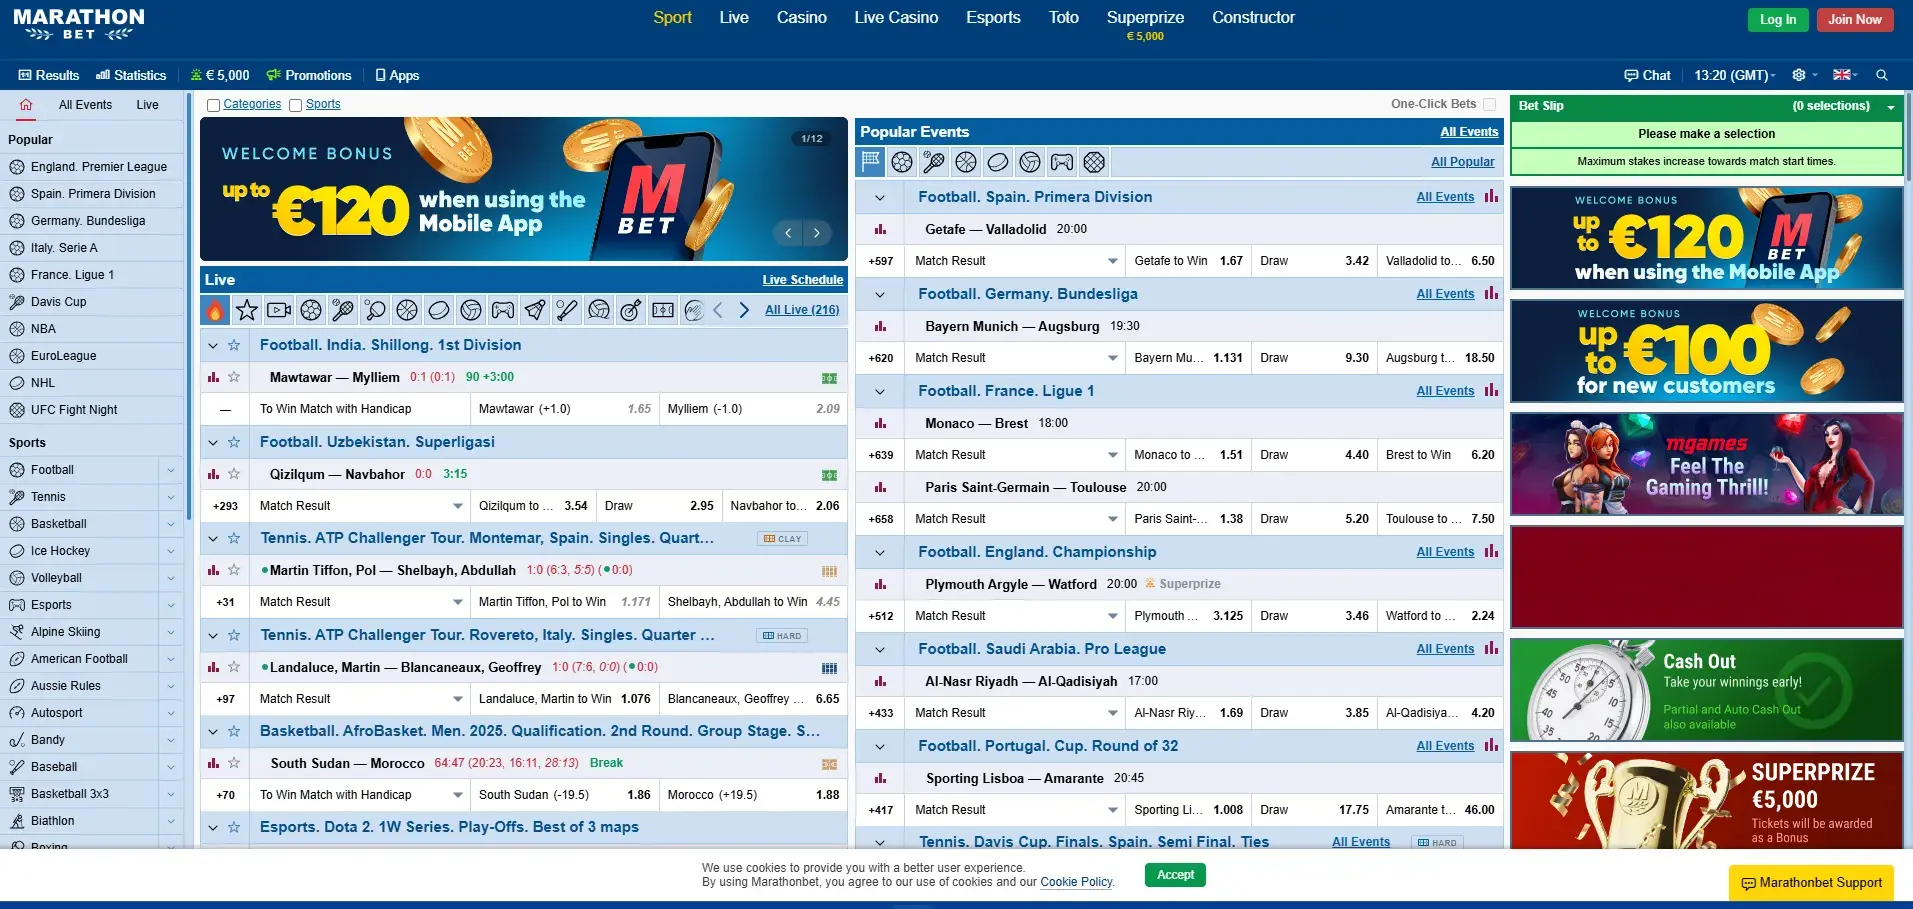1913x909 pixels.
Task: Open the Toto tab
Action: pos(1064,17)
